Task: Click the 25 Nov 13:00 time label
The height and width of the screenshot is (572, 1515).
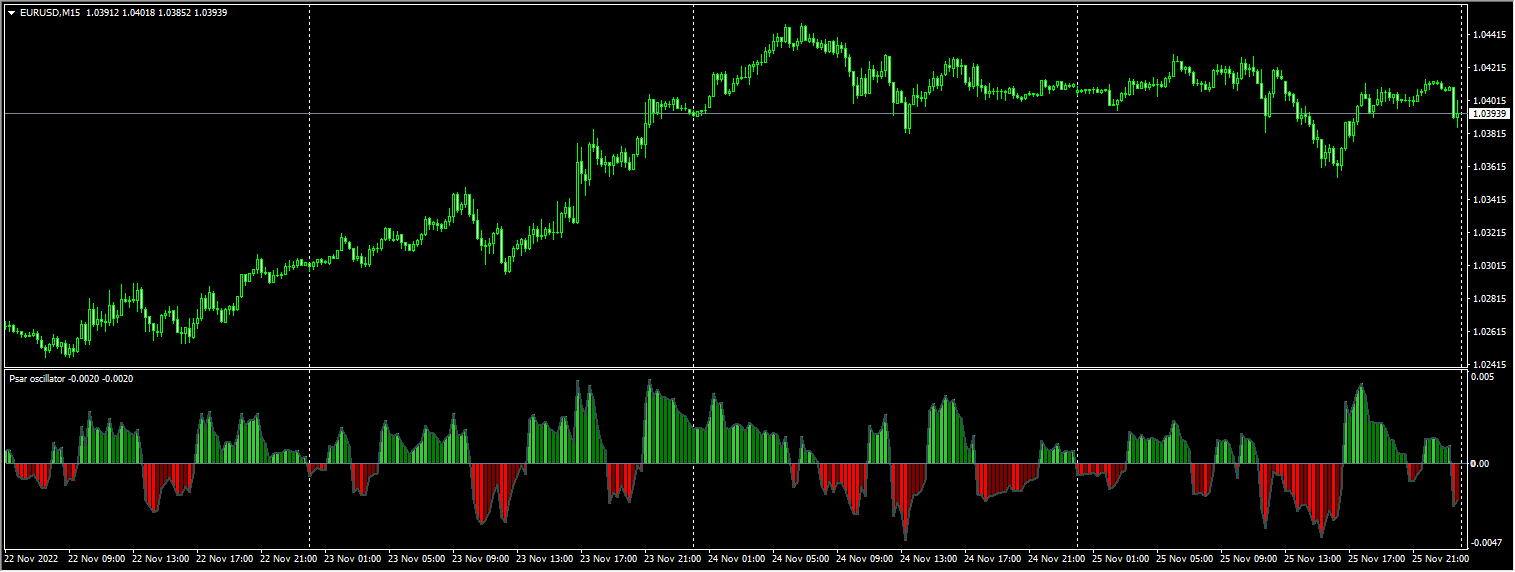Action: click(x=1313, y=559)
